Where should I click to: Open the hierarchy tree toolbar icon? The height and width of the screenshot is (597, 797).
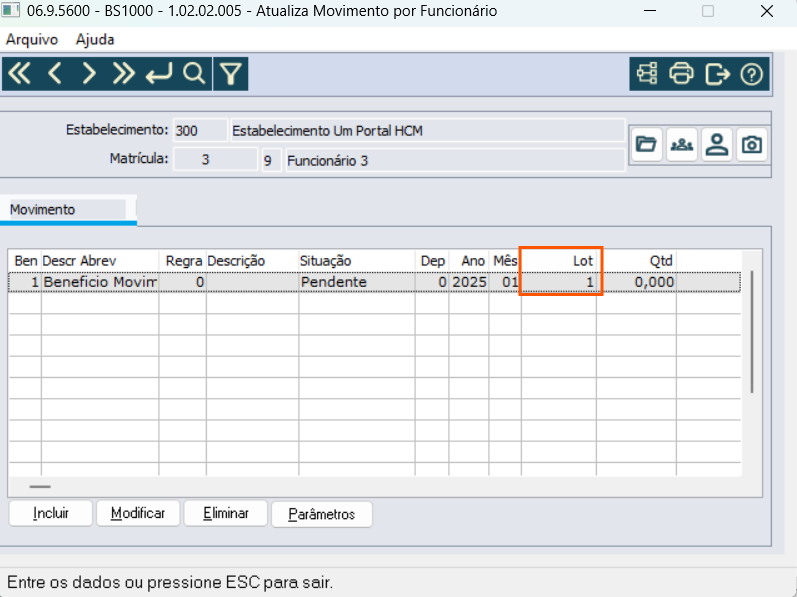647,74
